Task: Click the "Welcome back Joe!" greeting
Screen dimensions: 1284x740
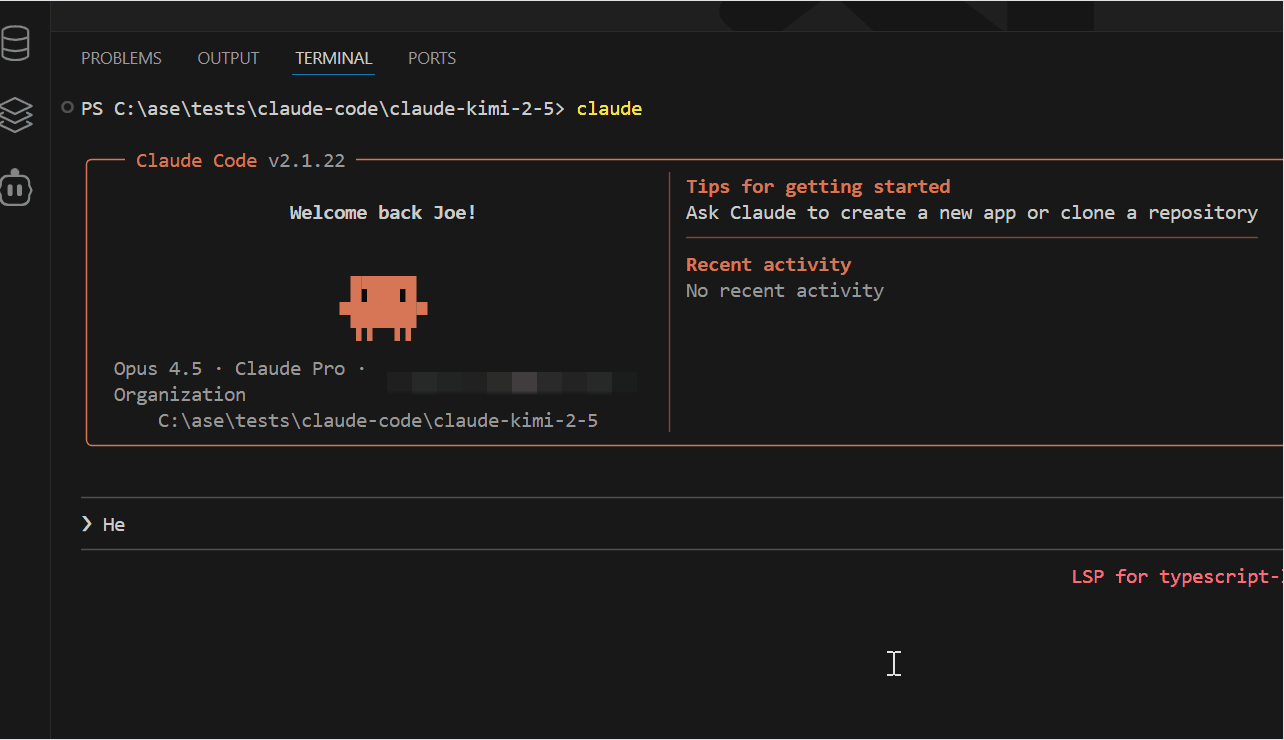Action: coord(383,212)
